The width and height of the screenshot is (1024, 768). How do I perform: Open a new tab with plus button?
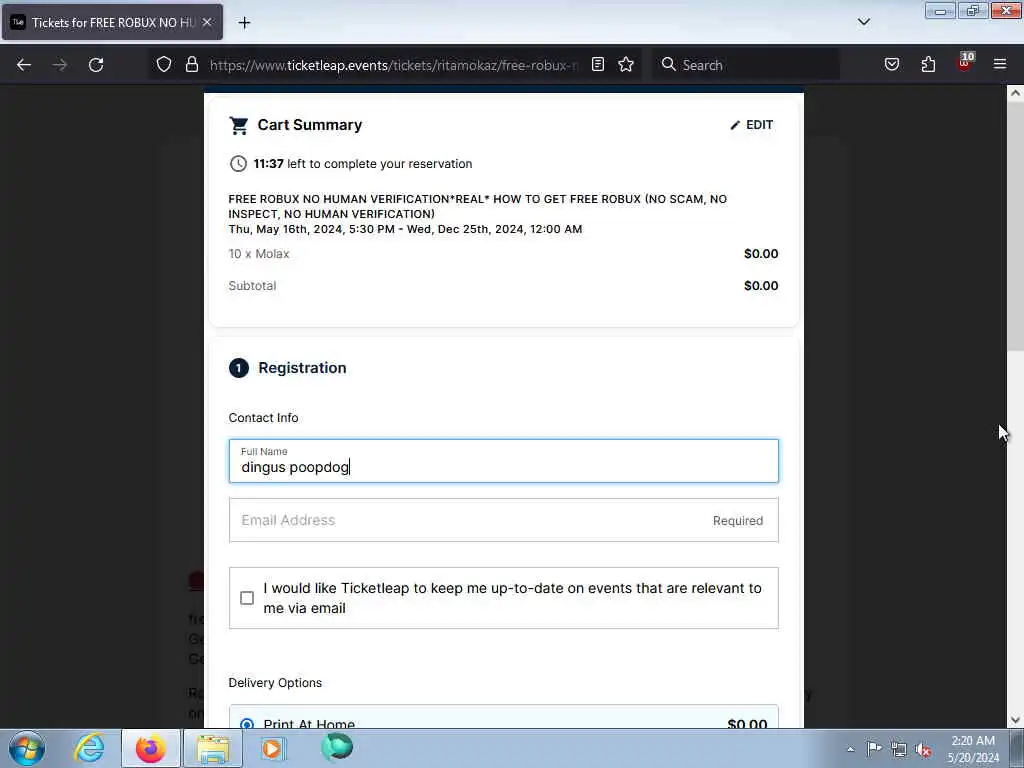click(244, 23)
